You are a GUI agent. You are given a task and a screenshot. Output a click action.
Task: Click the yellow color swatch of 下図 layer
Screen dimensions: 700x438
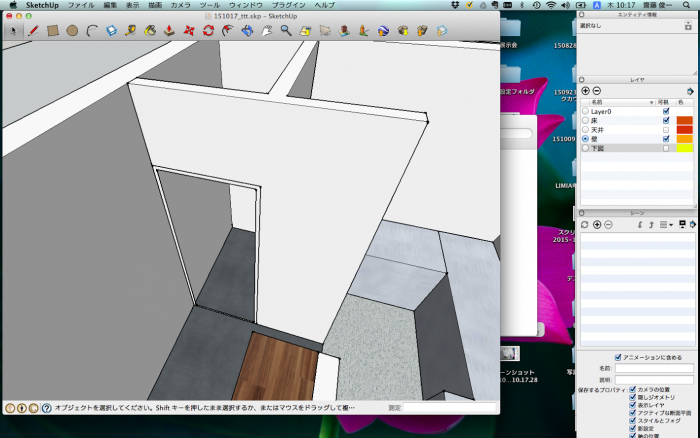pyautogui.click(x=685, y=147)
